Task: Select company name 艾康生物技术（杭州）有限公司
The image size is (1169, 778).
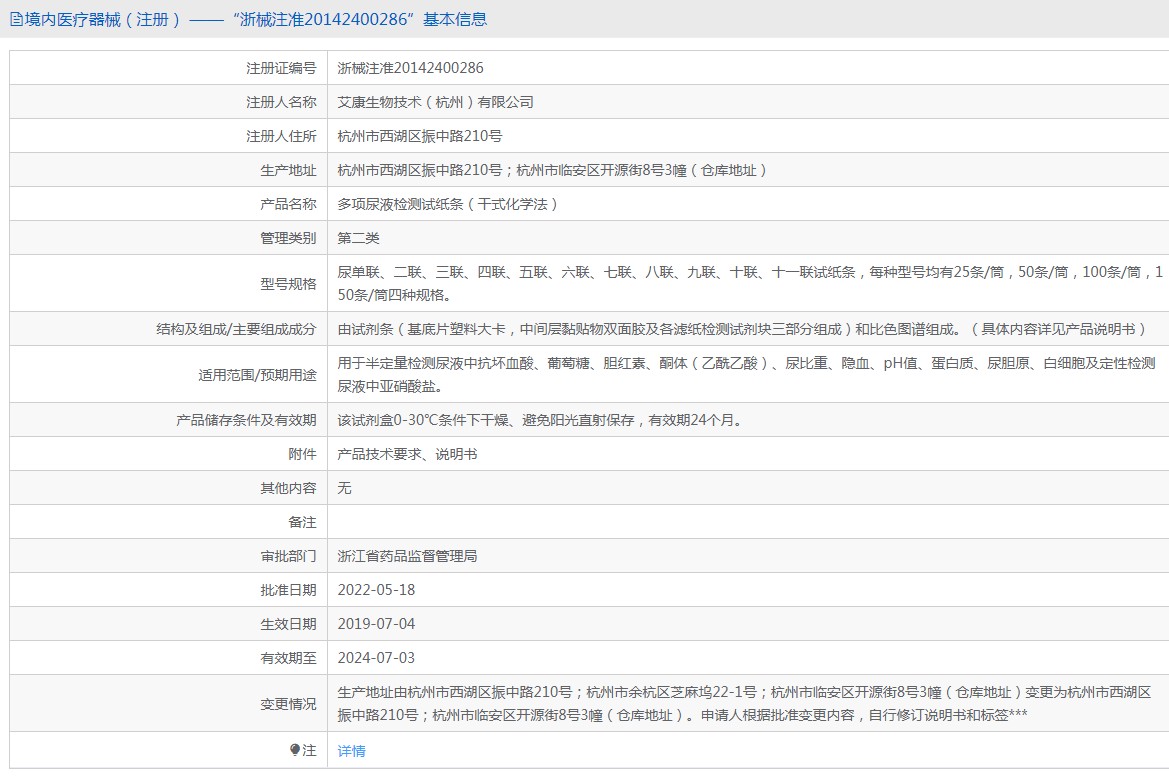Action: pyautogui.click(x=435, y=102)
